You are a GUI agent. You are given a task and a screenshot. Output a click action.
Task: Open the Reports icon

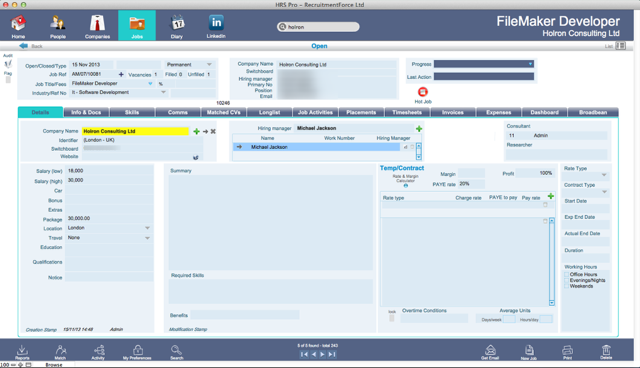coord(22,350)
